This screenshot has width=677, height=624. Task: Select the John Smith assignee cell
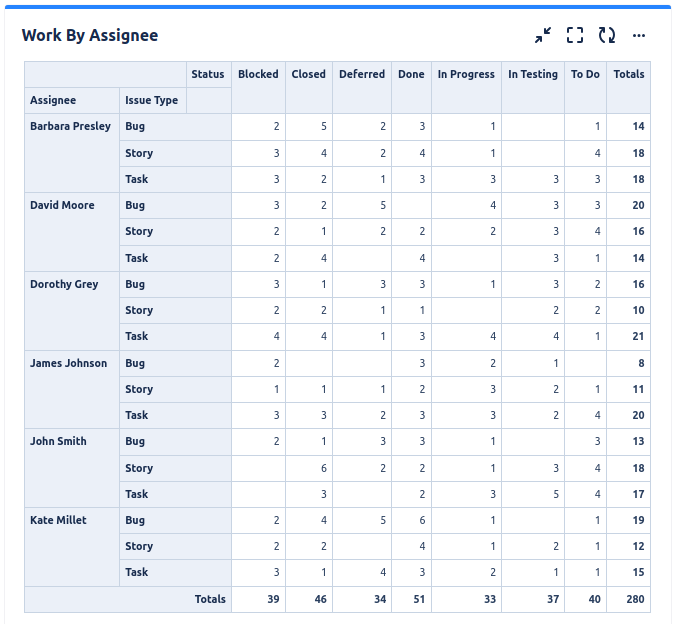(72, 468)
